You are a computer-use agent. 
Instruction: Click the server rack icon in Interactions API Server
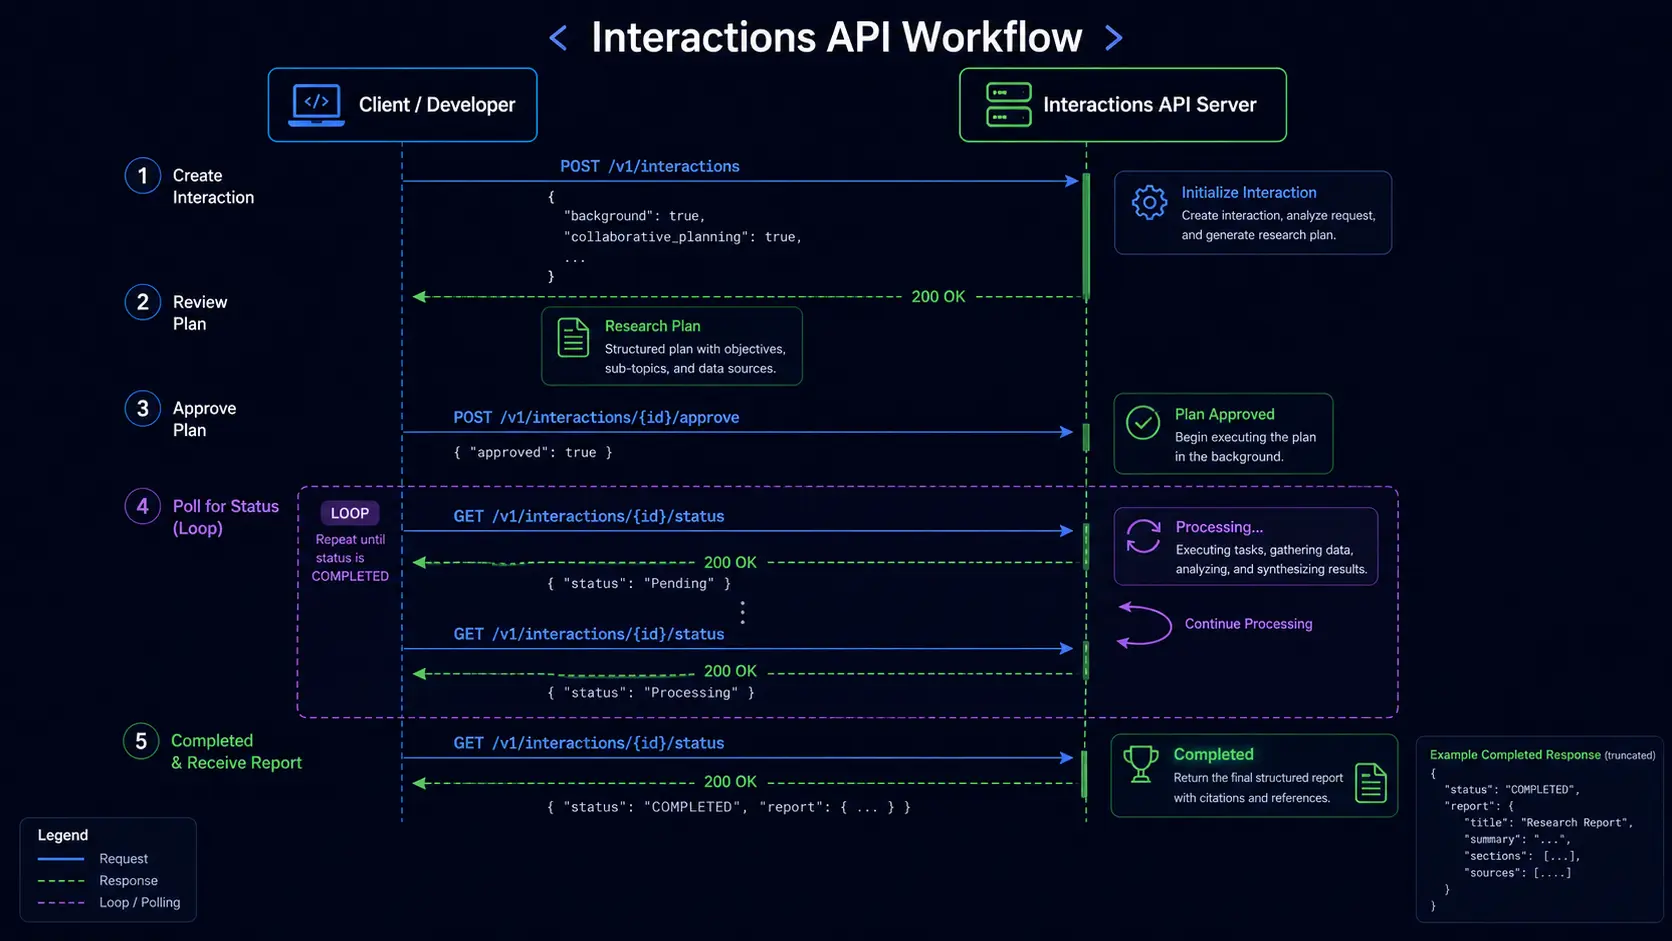coord(1008,105)
